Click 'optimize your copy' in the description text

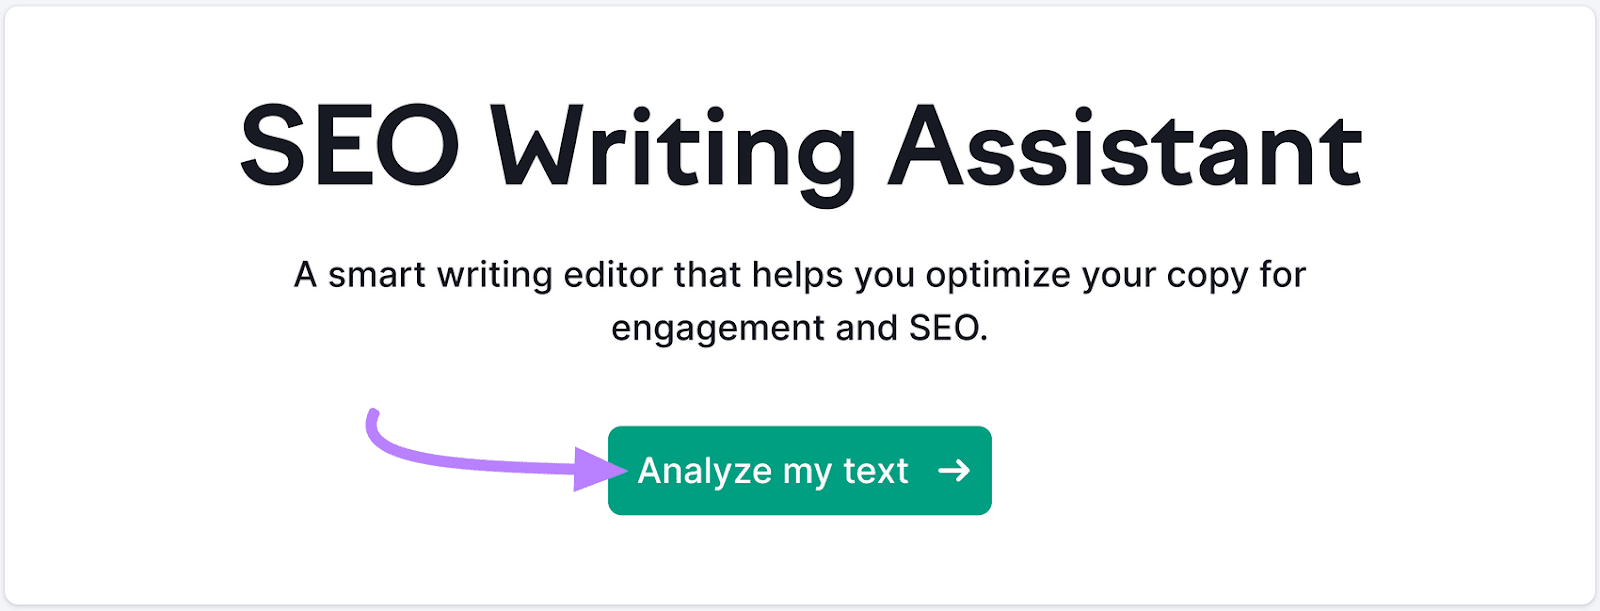[x=1085, y=275]
